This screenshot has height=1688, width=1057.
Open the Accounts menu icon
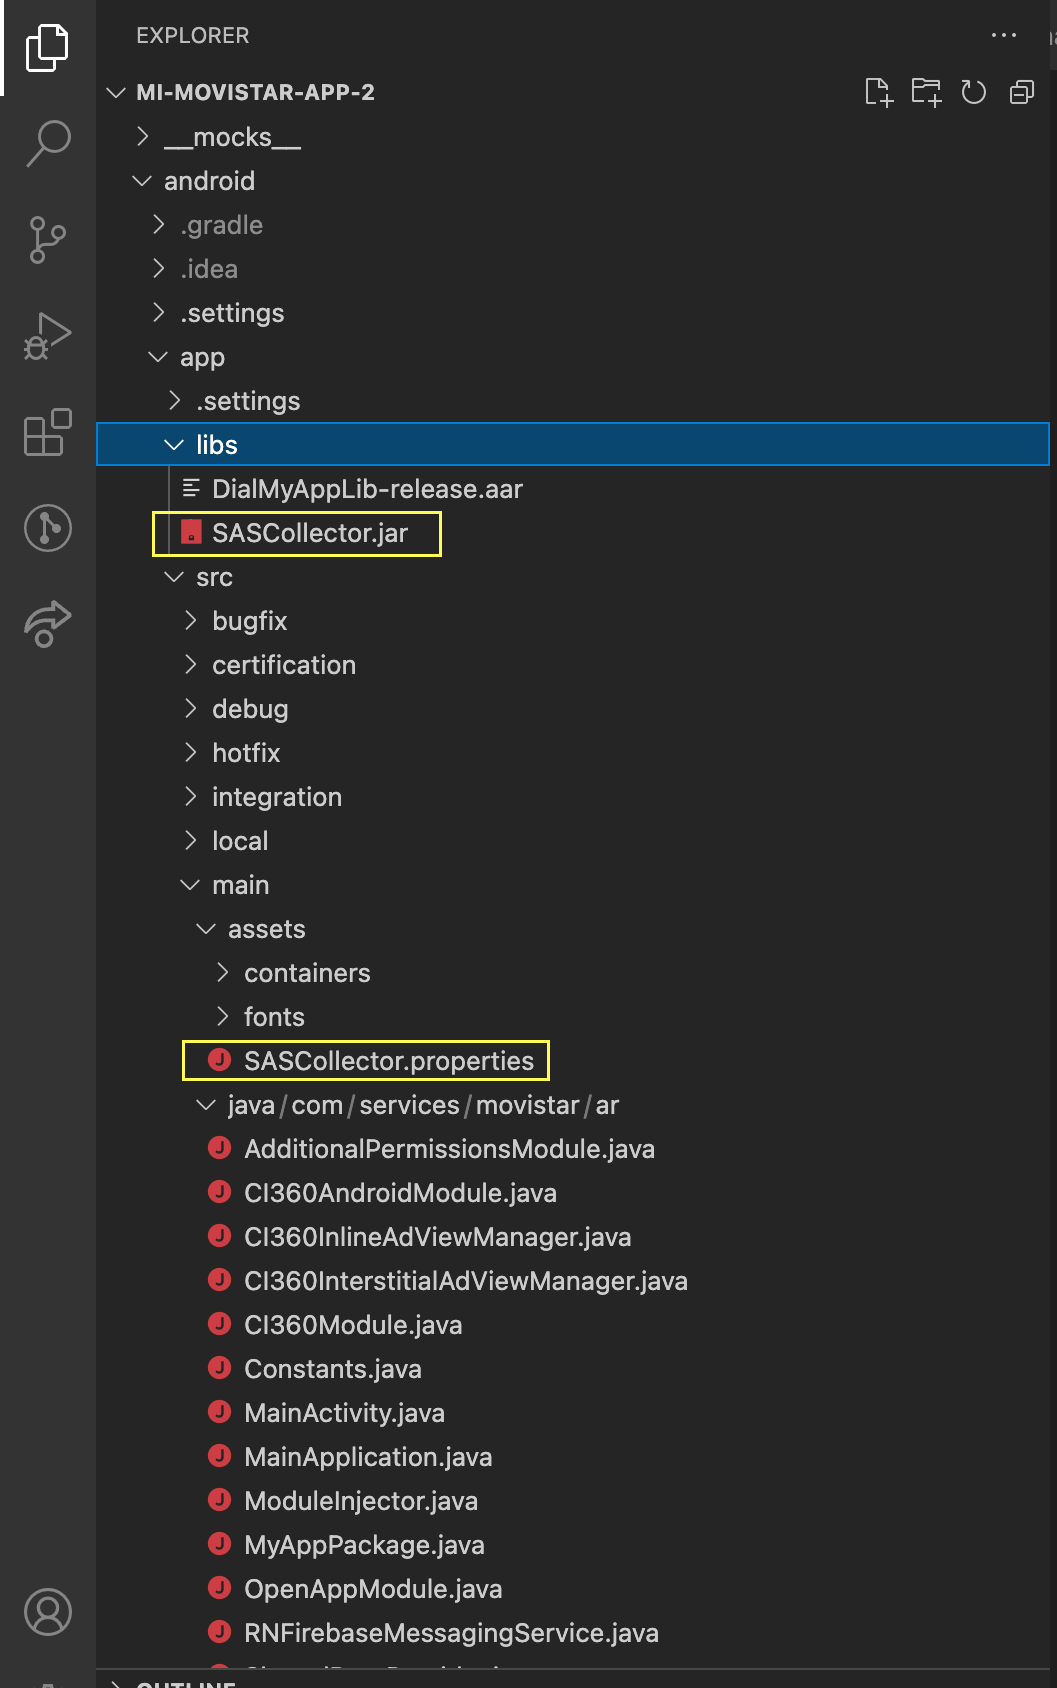(48, 1612)
